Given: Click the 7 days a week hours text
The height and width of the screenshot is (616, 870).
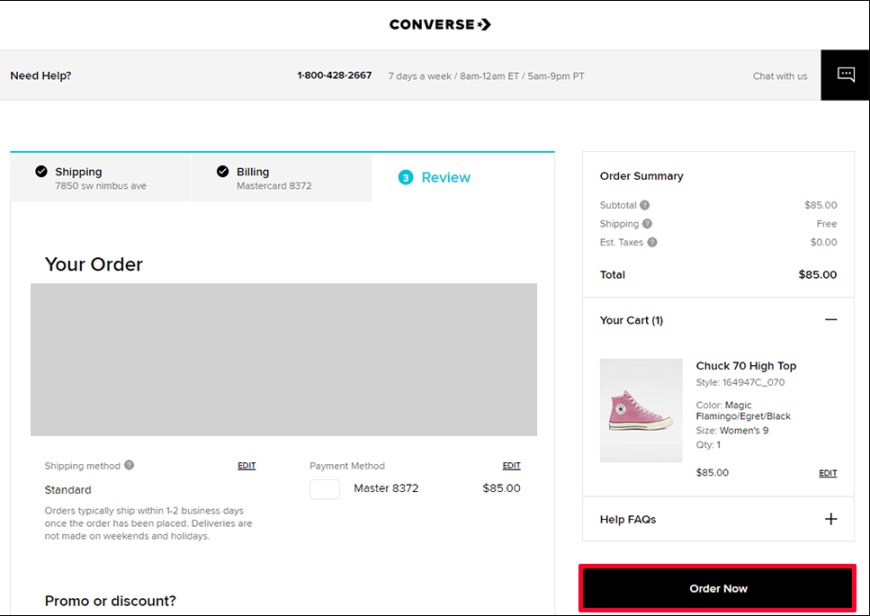Looking at the screenshot, I should point(486,76).
